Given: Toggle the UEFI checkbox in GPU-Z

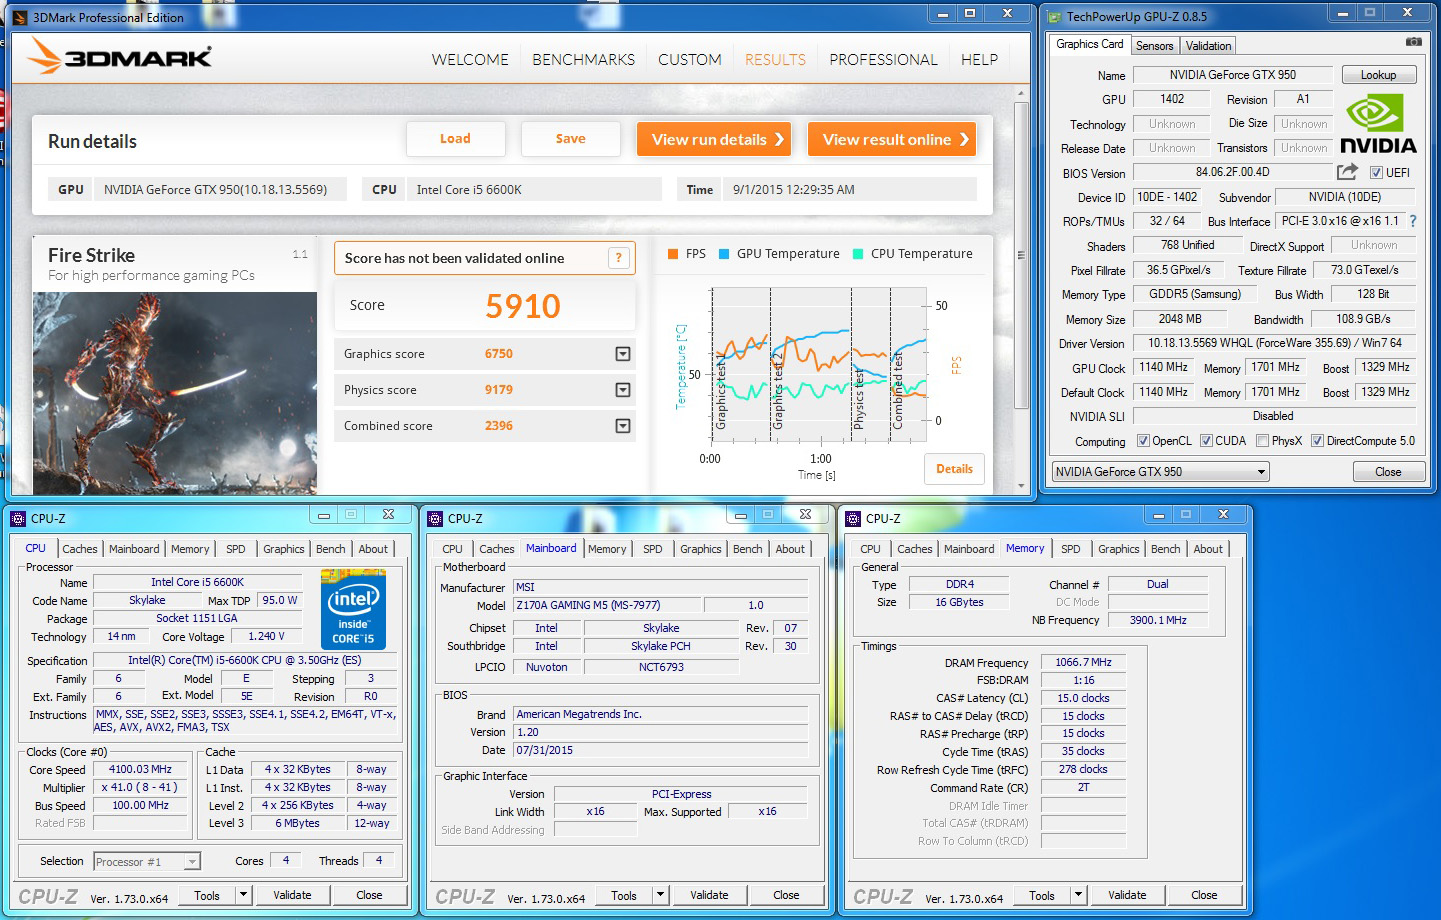Looking at the screenshot, I should click(1376, 173).
